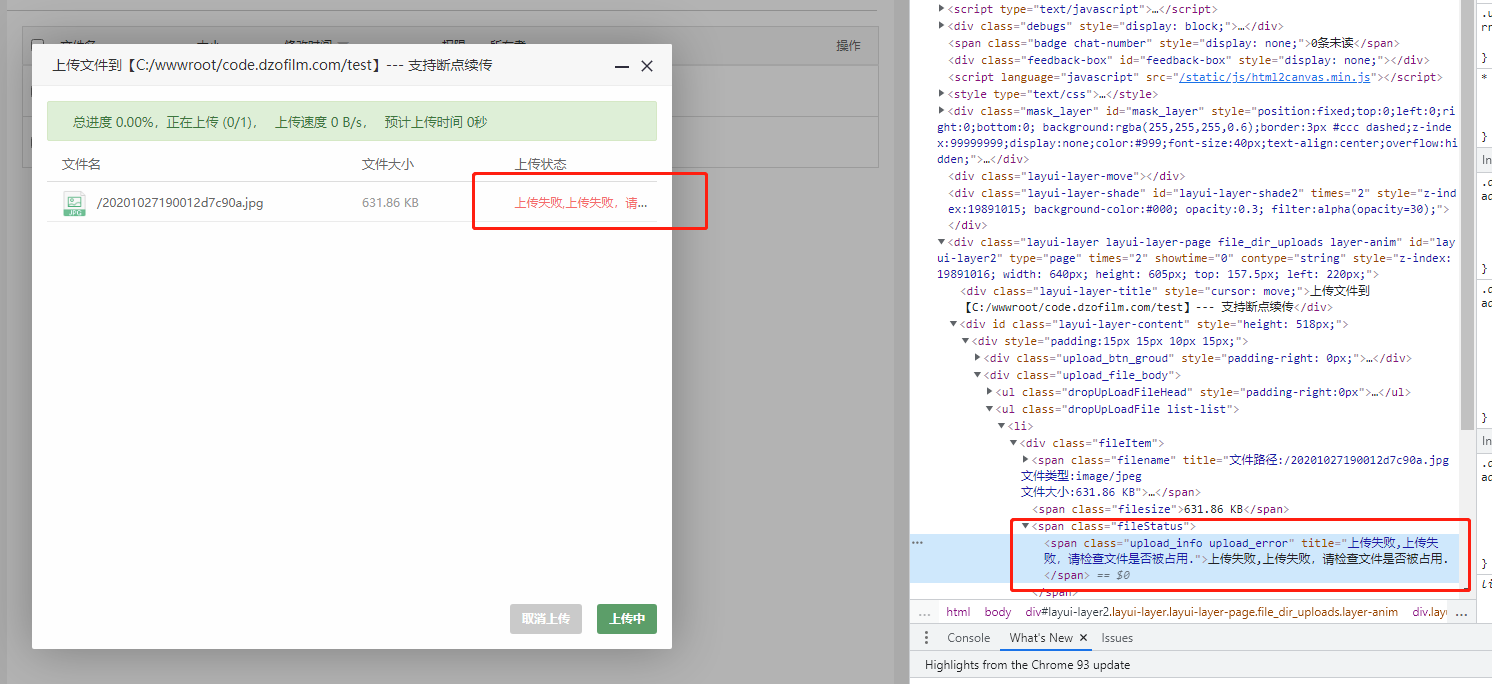Expand the span class="filename" node
Viewport: 1492px width, 684px height.
pyautogui.click(x=1025, y=460)
